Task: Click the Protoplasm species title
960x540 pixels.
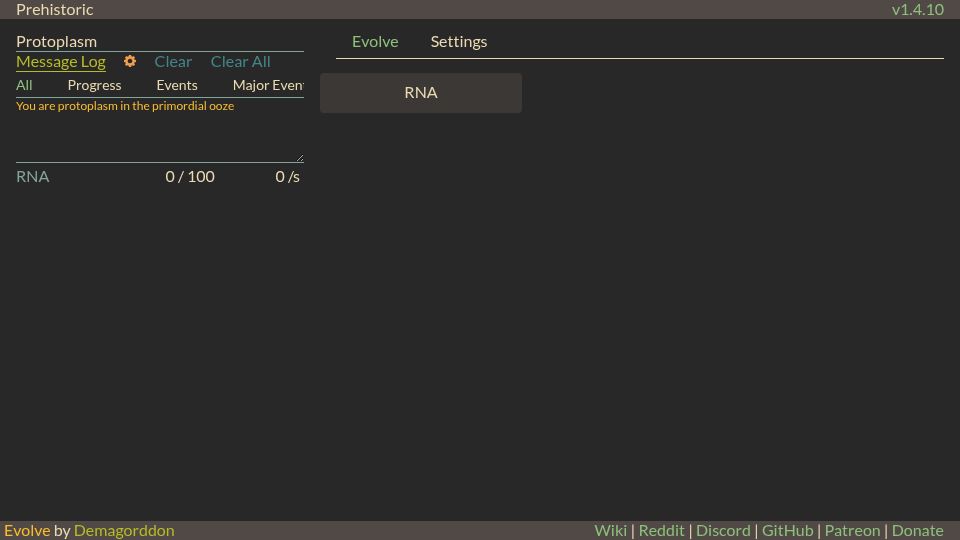Action: click(x=56, y=42)
